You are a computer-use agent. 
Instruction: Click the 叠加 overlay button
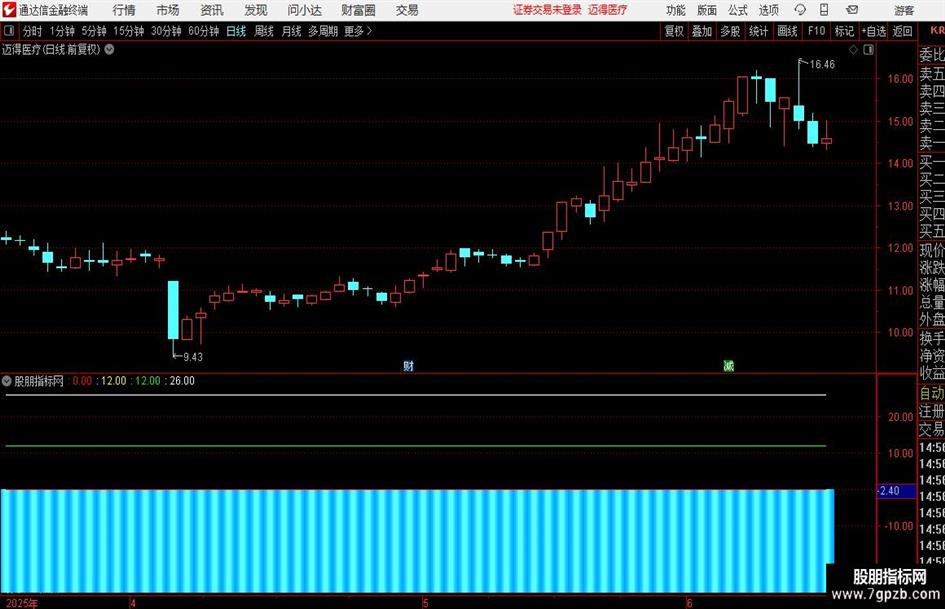[x=702, y=31]
